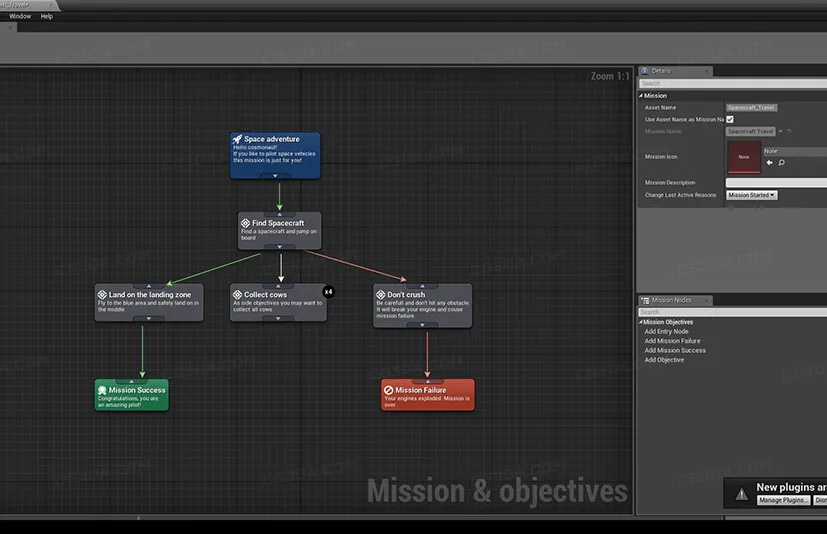Viewport: 827px width, 534px height.
Task: Uncheck Use Asset Name as Mission Name
Action: 730,119
